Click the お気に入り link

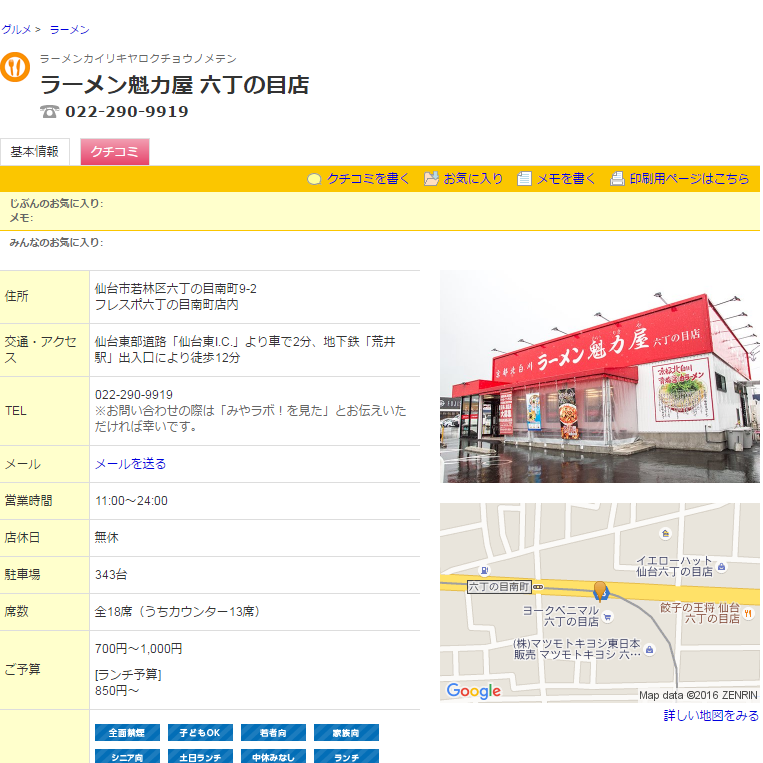pos(473,179)
